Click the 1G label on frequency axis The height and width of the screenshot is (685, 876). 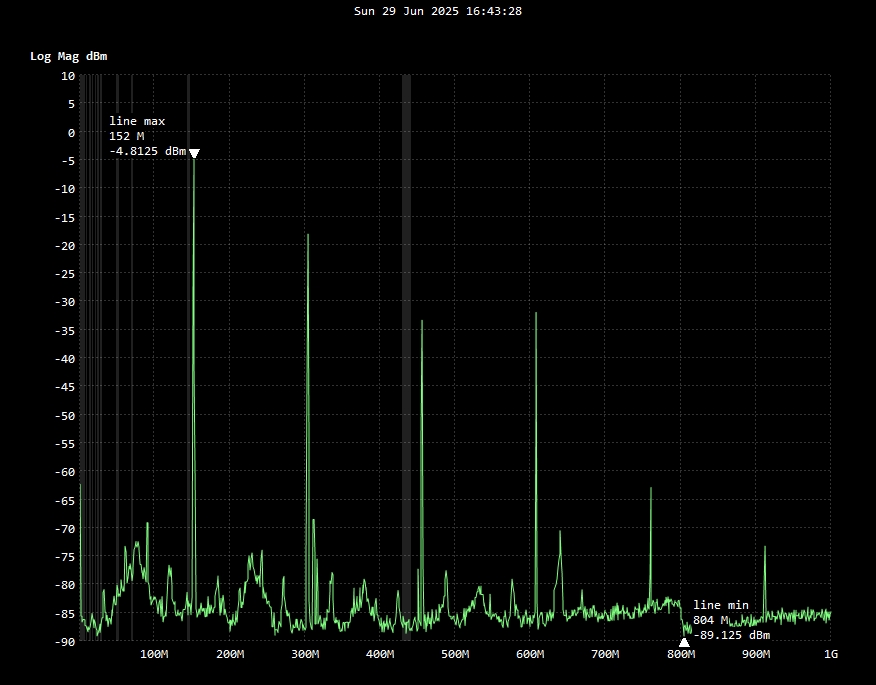830,655
